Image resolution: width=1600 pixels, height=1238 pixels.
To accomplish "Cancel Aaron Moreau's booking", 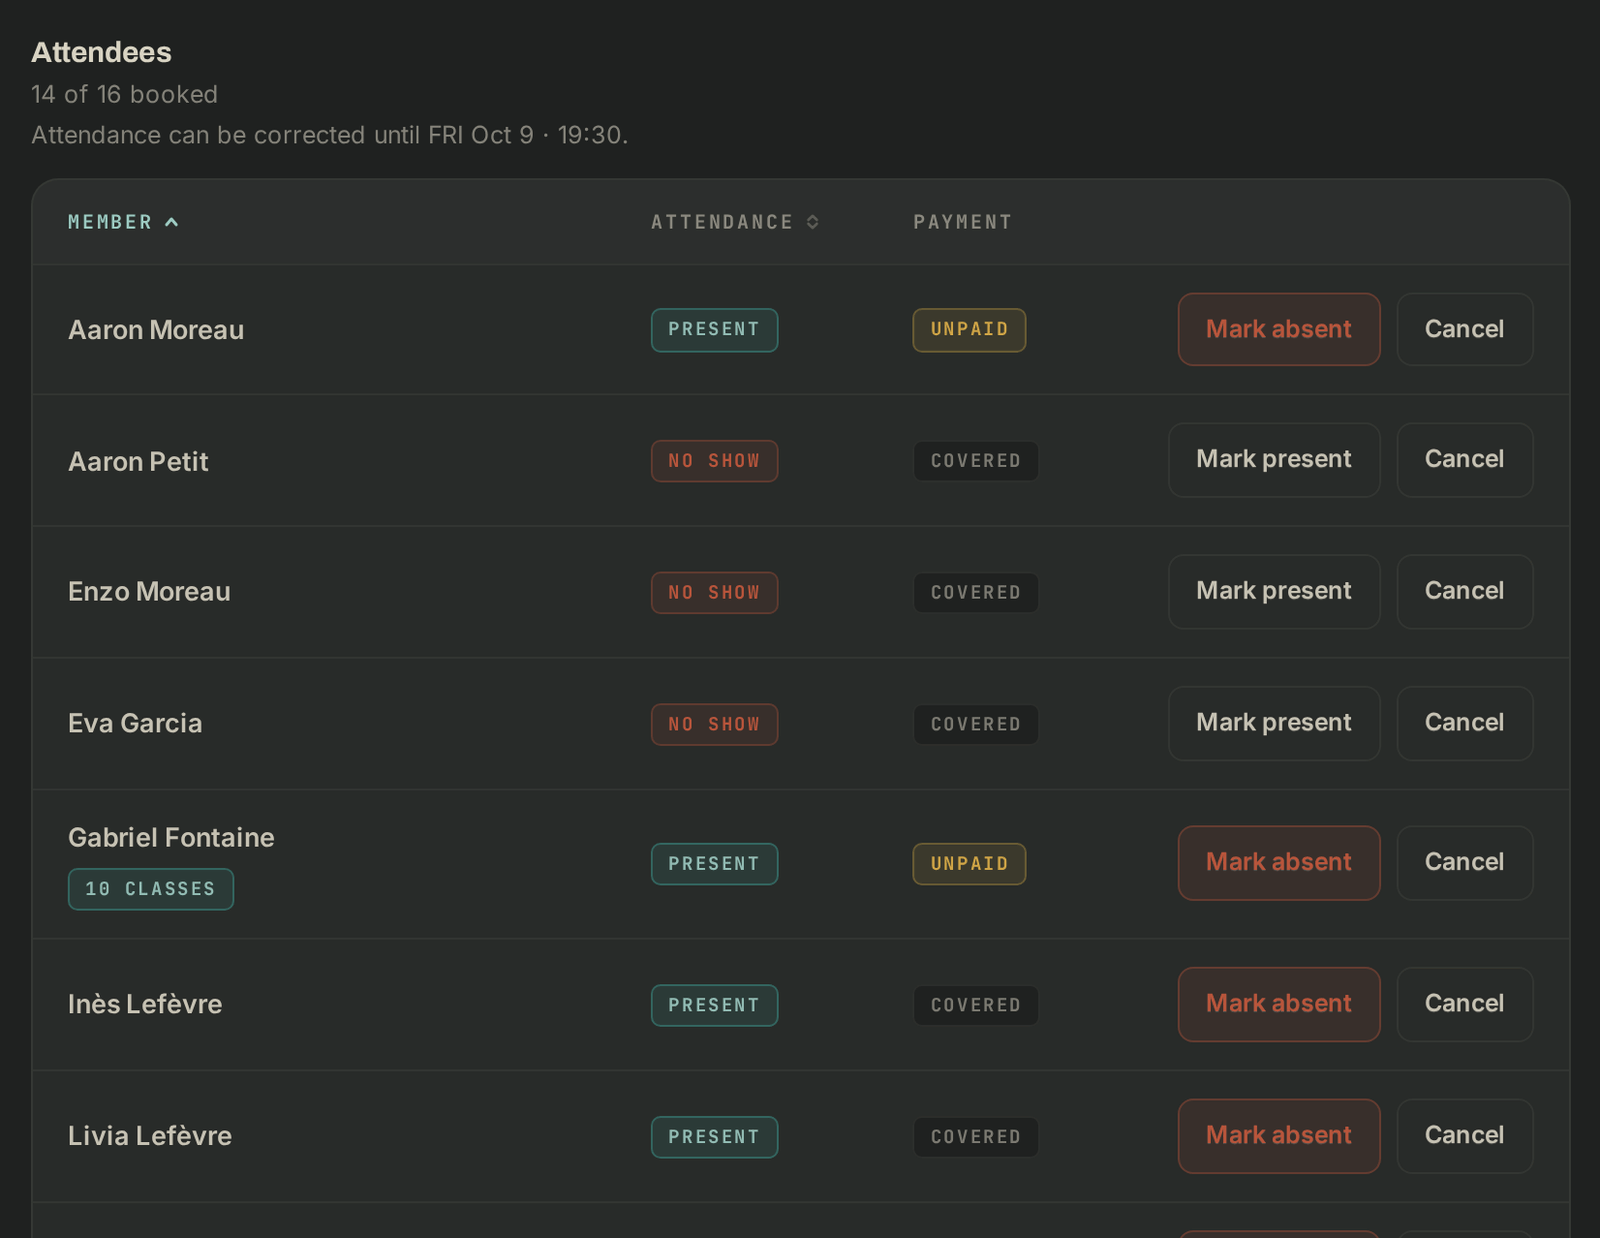I will 1464,329.
